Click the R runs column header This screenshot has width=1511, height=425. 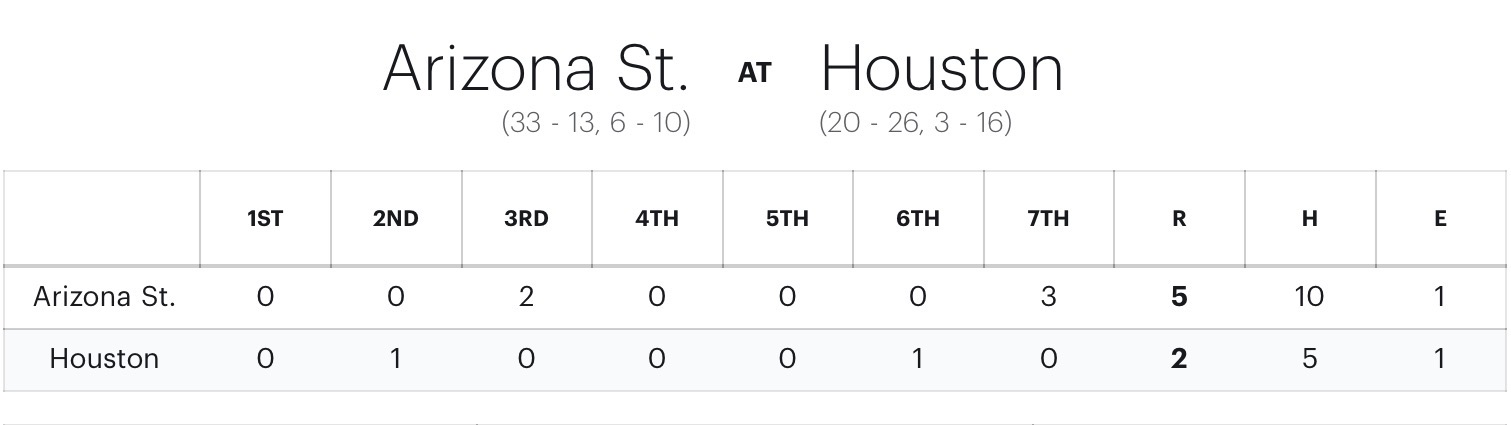1179,219
